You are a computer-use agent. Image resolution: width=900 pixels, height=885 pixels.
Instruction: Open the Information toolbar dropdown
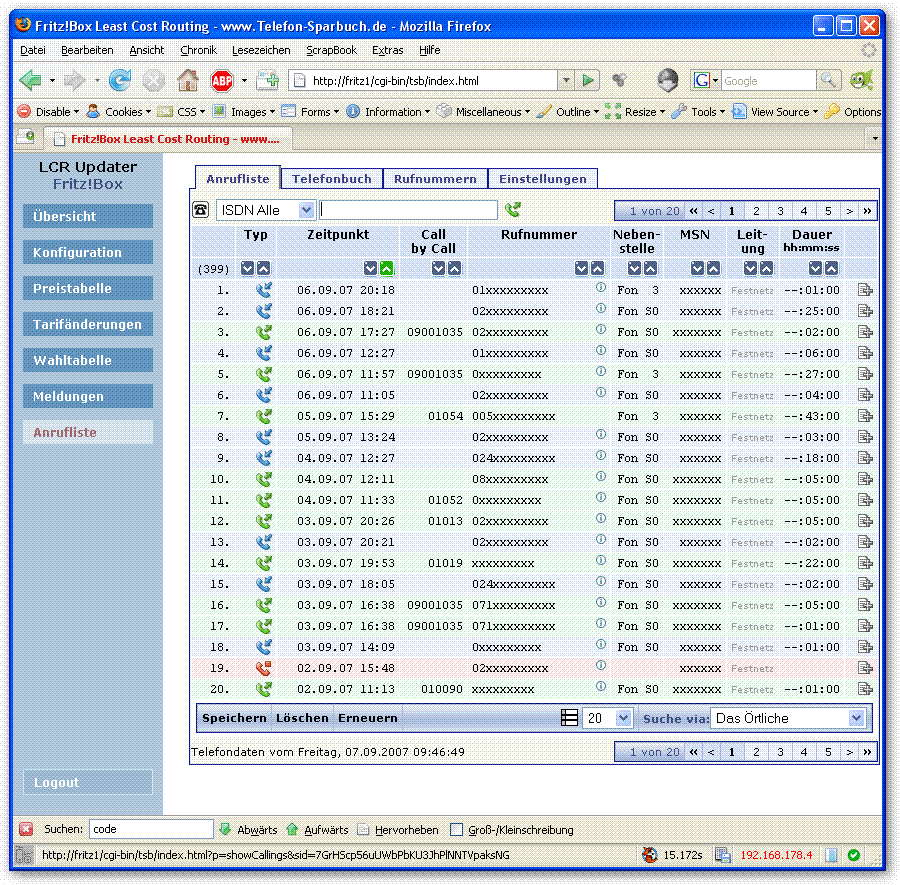pos(389,112)
